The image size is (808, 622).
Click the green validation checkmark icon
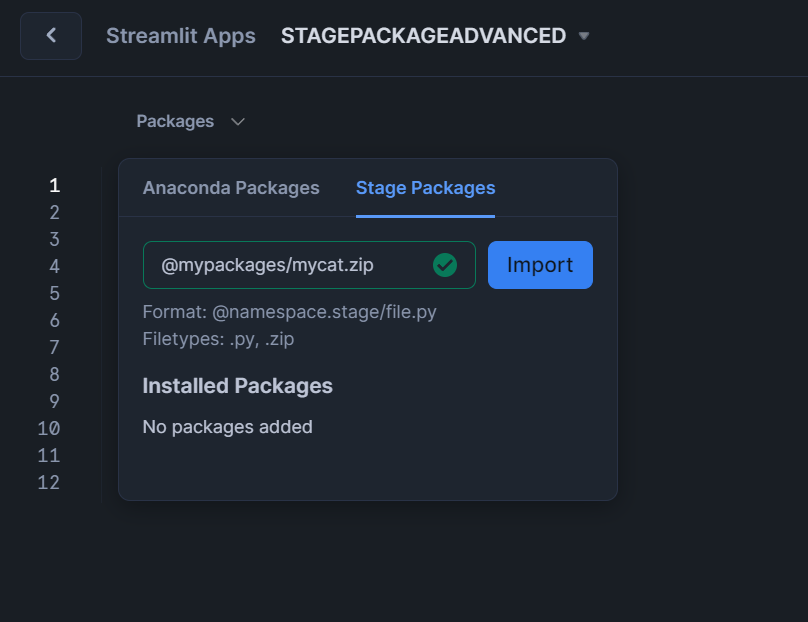(445, 265)
